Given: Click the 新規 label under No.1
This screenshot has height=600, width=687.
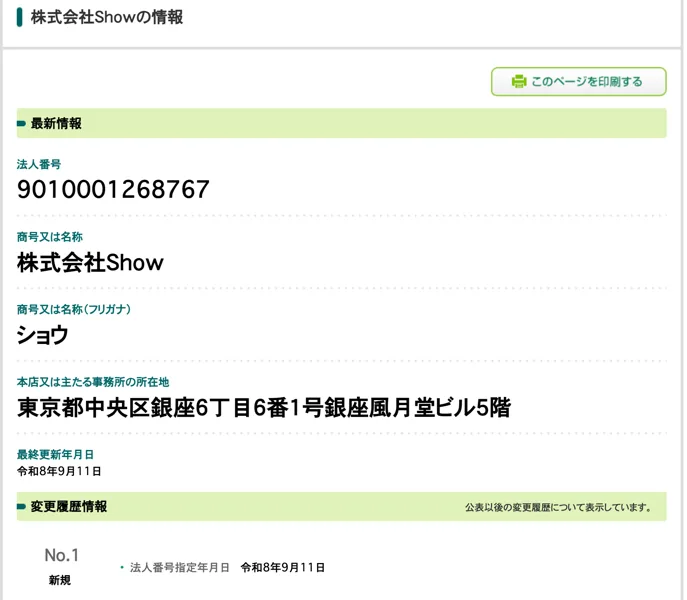Looking at the screenshot, I should click(x=60, y=580).
